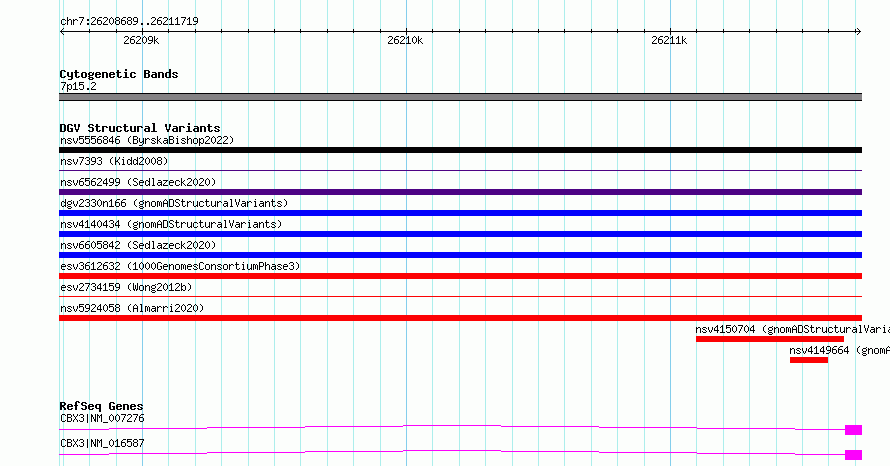890x466 pixels.
Task: Select the blue nsv4140434 variant bar
Action: point(460,234)
